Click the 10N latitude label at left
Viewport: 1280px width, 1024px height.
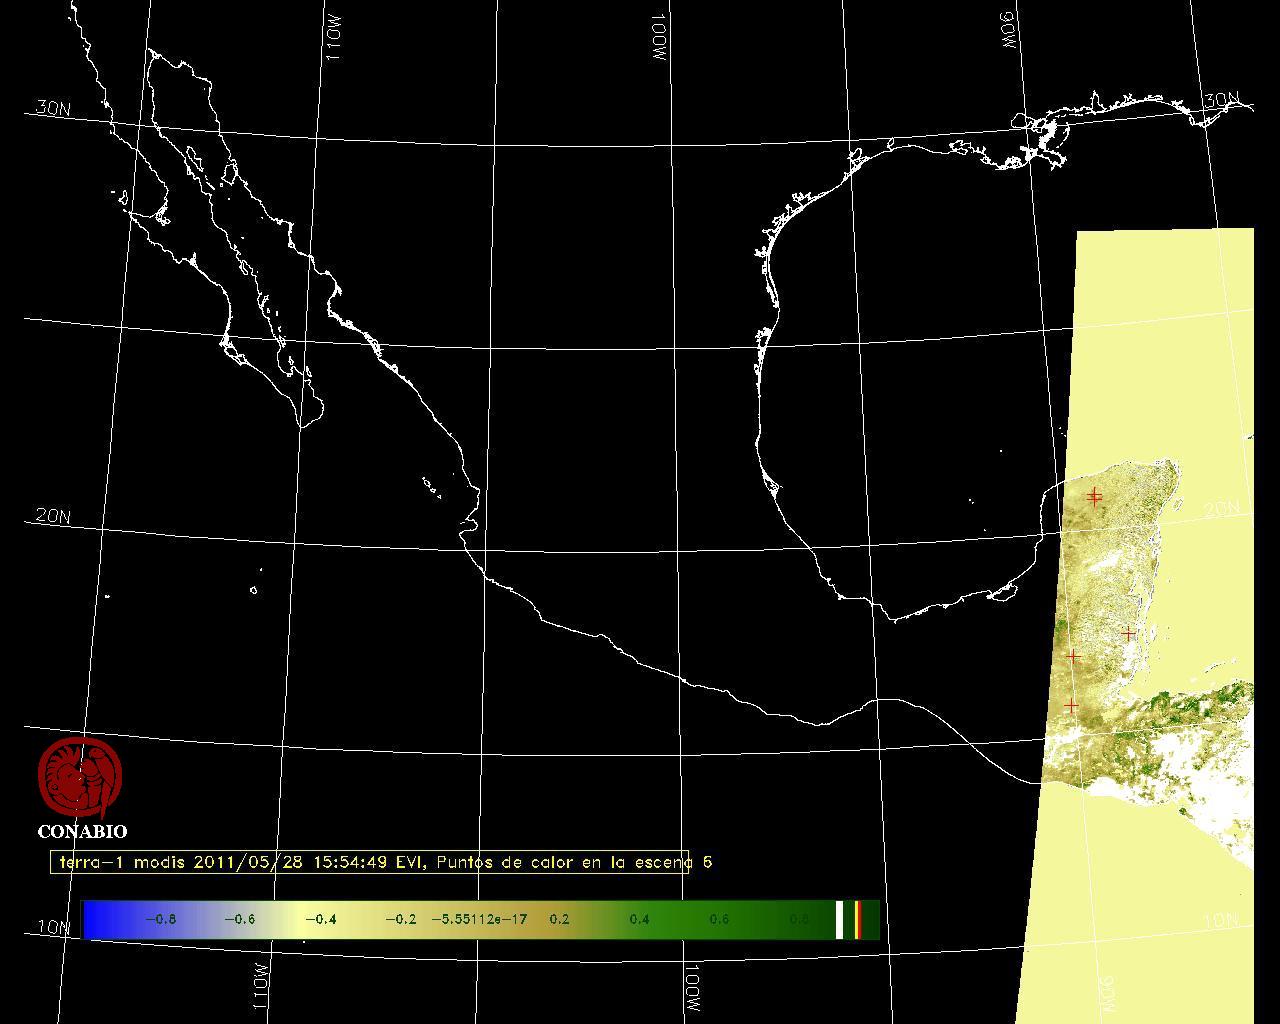click(54, 927)
